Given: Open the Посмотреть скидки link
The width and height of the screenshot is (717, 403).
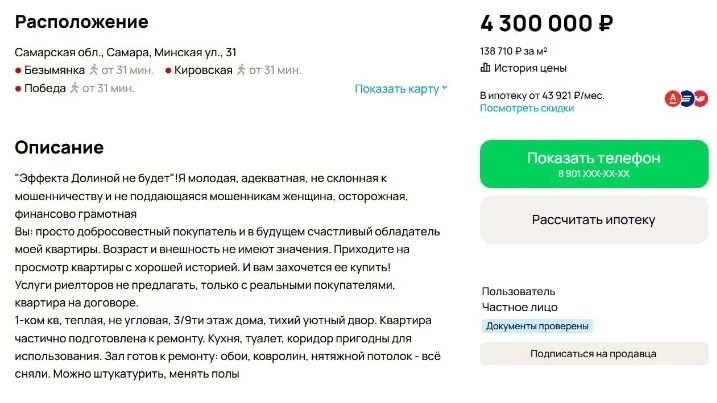Looking at the screenshot, I should click(x=527, y=108).
